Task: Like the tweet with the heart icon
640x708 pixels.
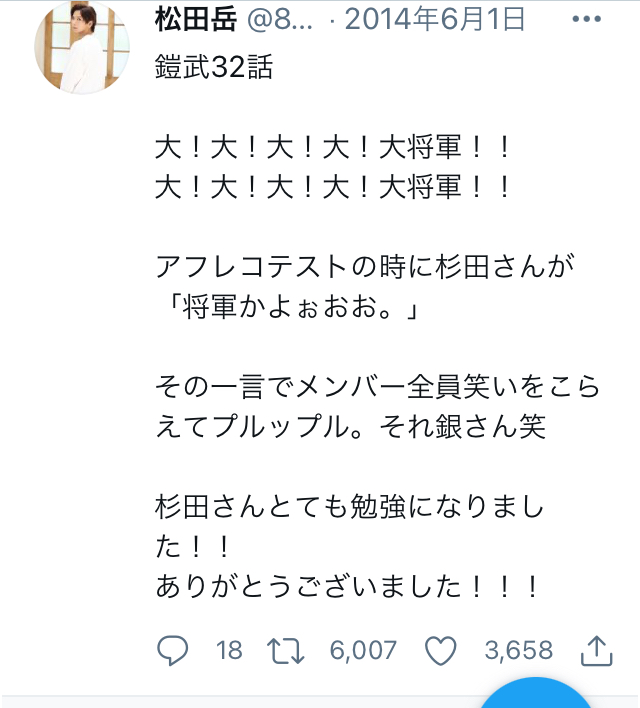Action: click(x=440, y=651)
